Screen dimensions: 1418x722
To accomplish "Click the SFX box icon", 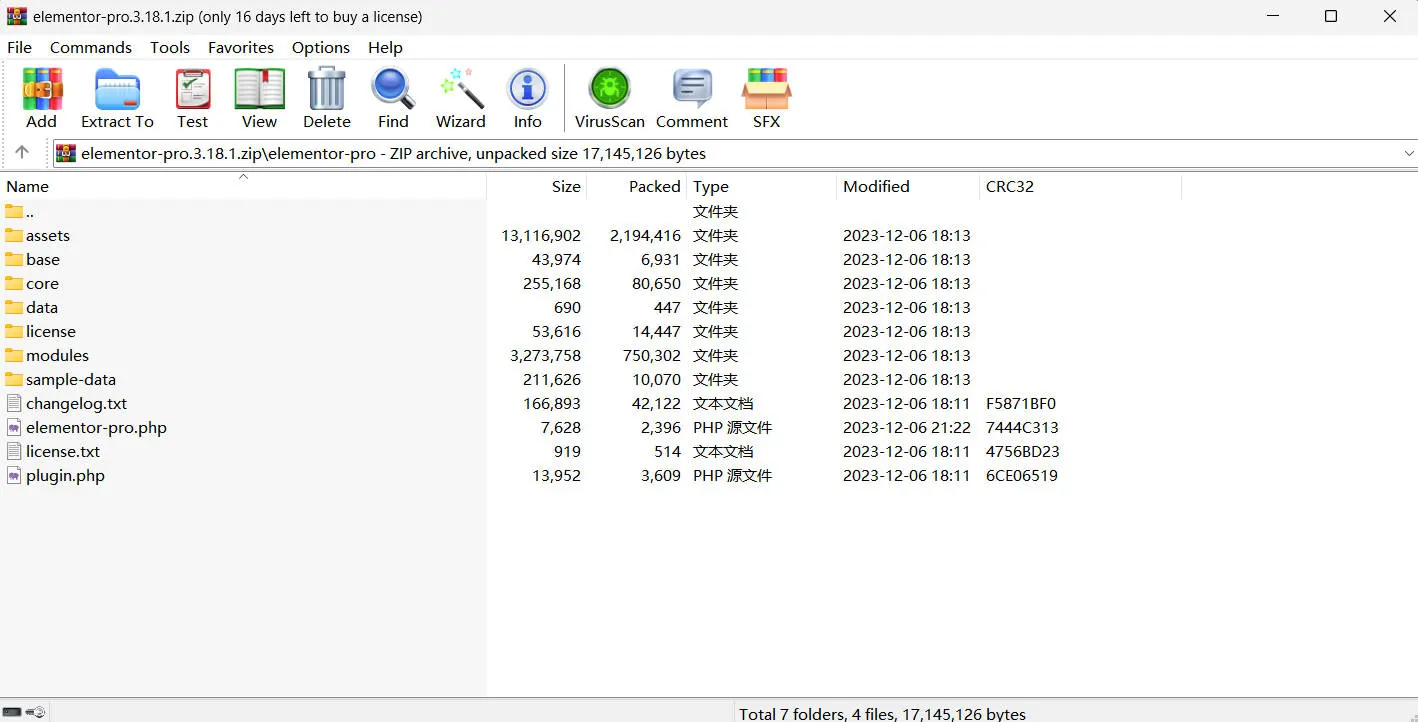I will pos(766,89).
